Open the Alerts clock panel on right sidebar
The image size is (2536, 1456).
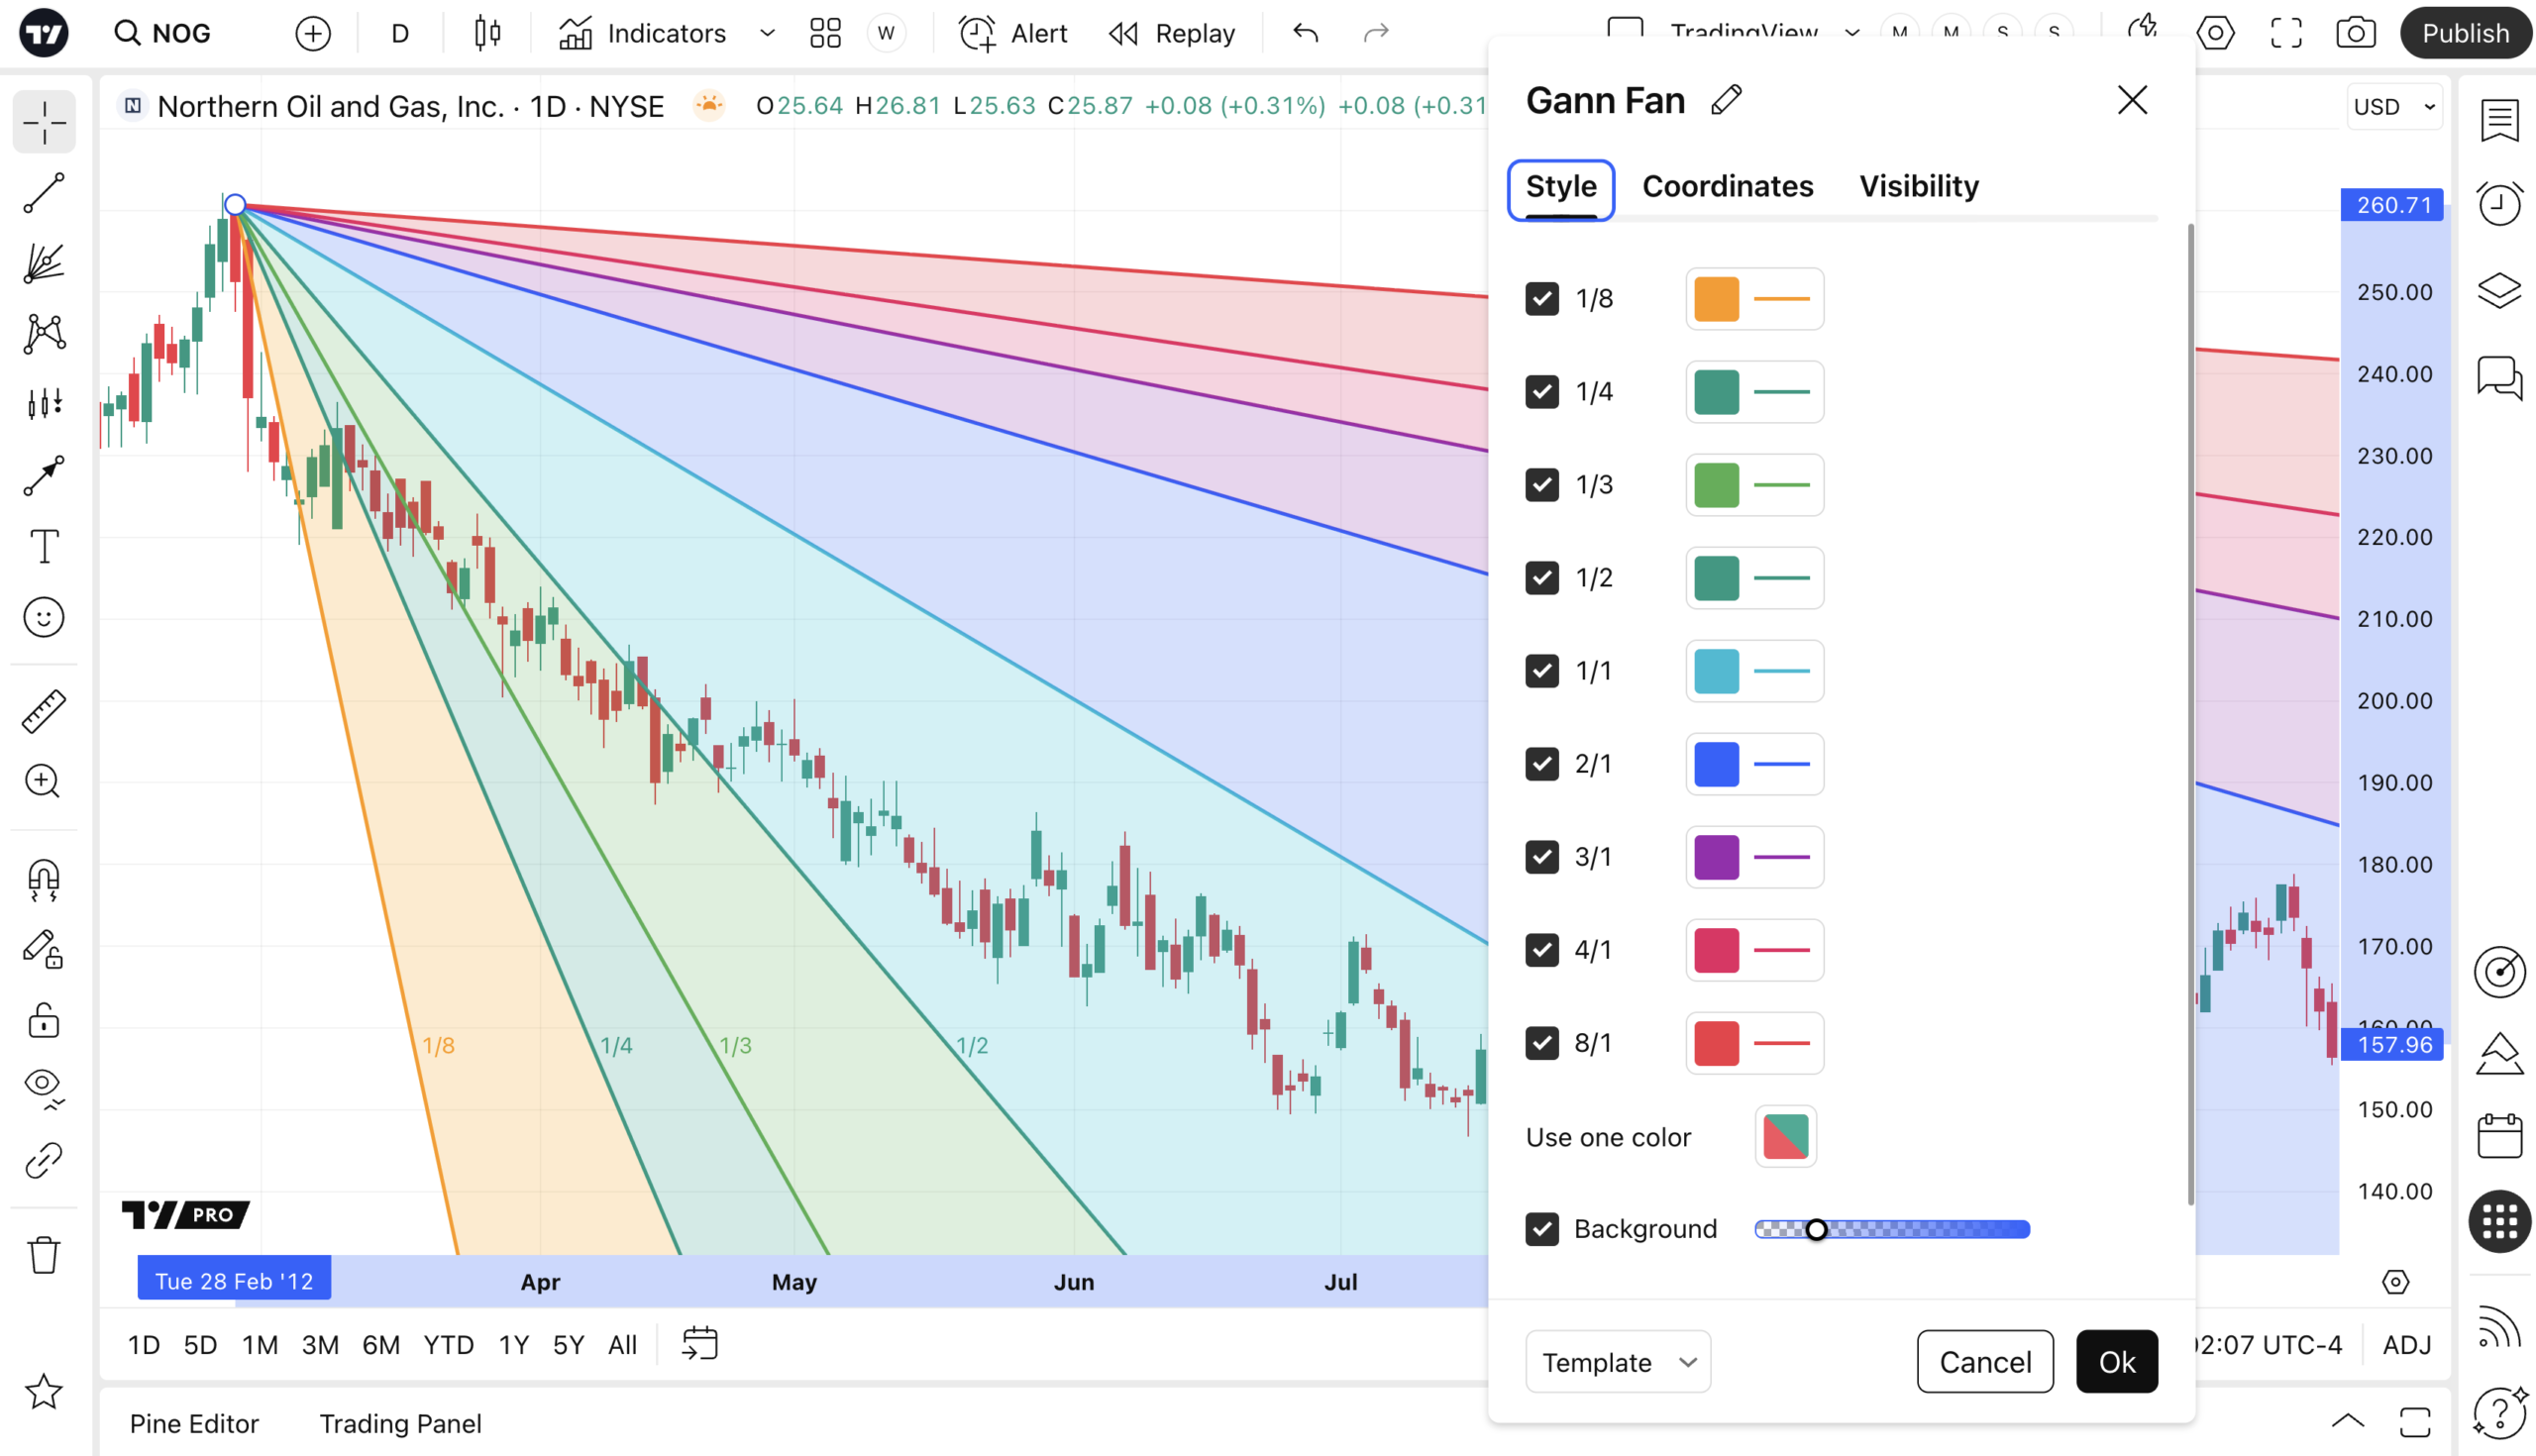click(x=2498, y=203)
